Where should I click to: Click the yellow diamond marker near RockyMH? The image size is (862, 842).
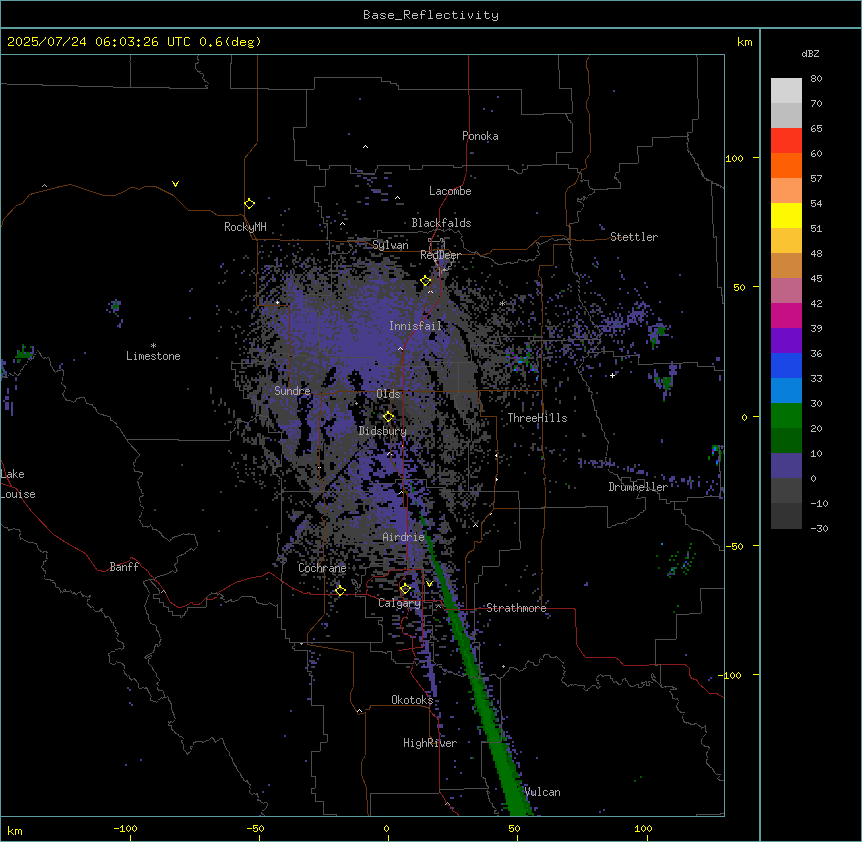click(250, 204)
